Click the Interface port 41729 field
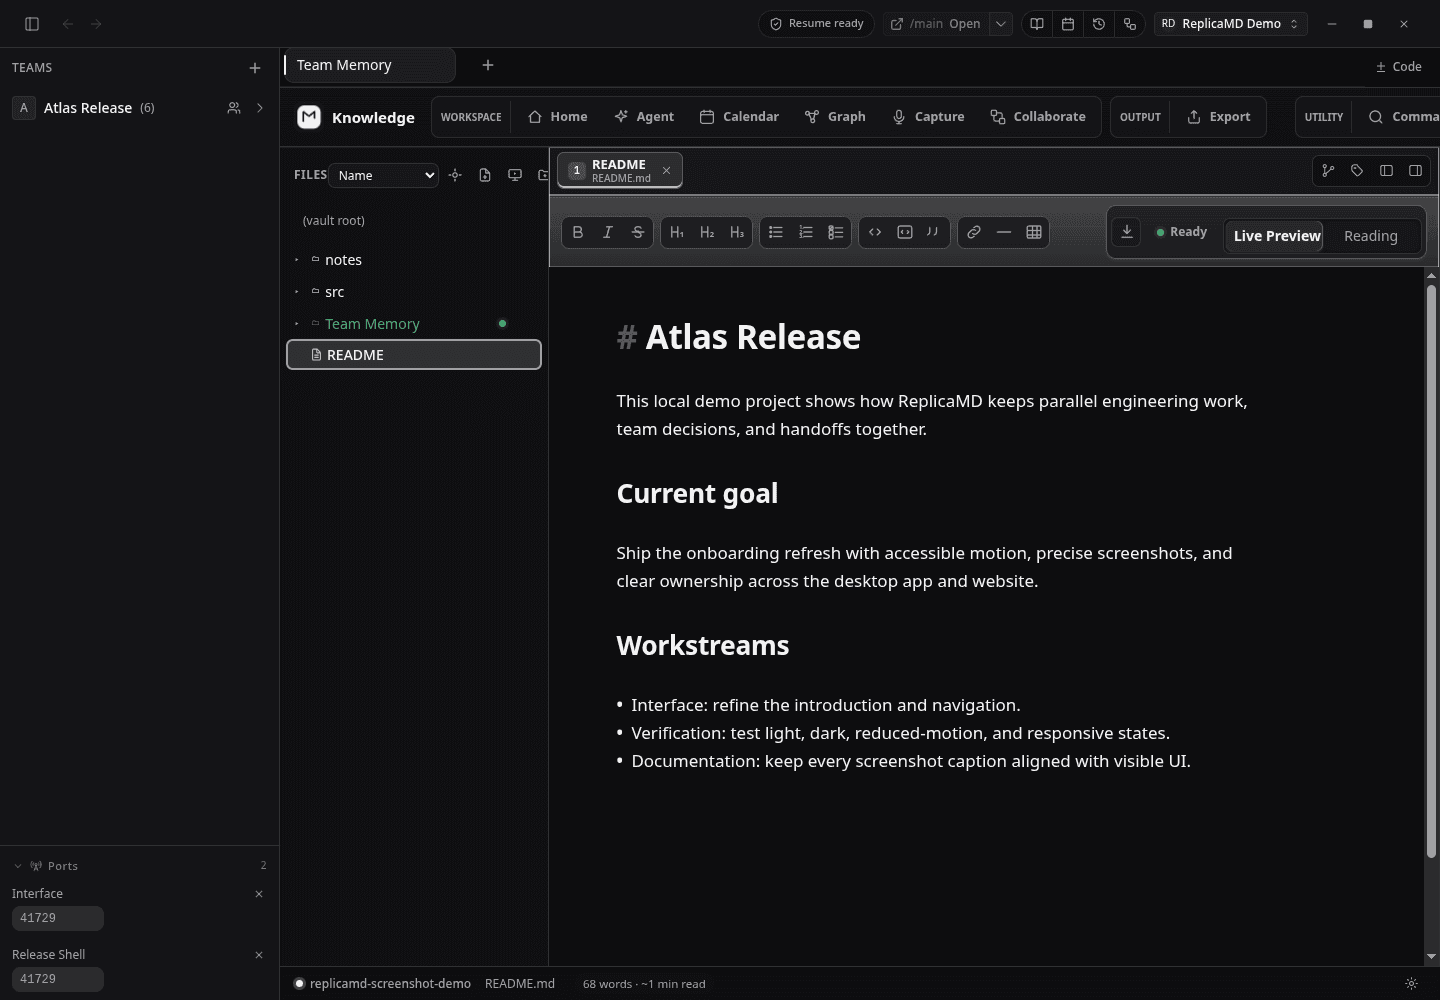Image resolution: width=1440 pixels, height=1000 pixels. (x=58, y=918)
